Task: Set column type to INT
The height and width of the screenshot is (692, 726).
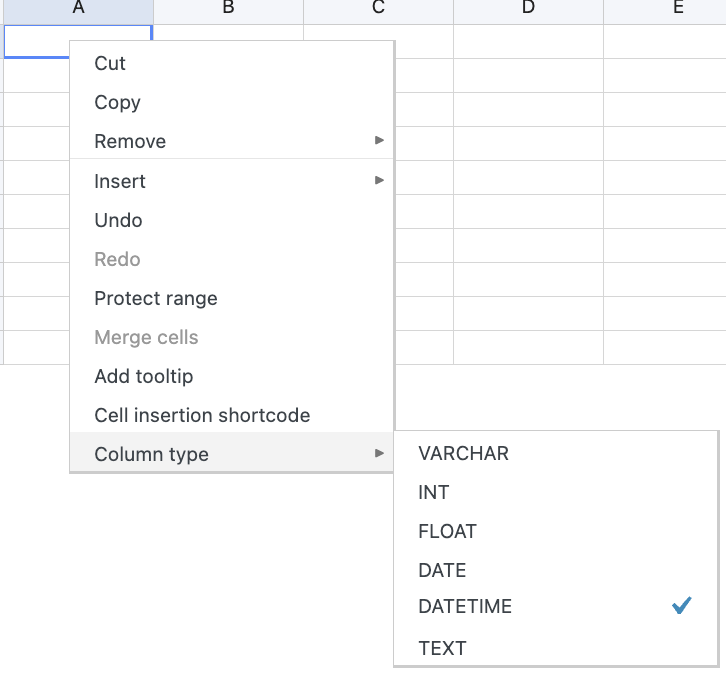Action: point(434,492)
